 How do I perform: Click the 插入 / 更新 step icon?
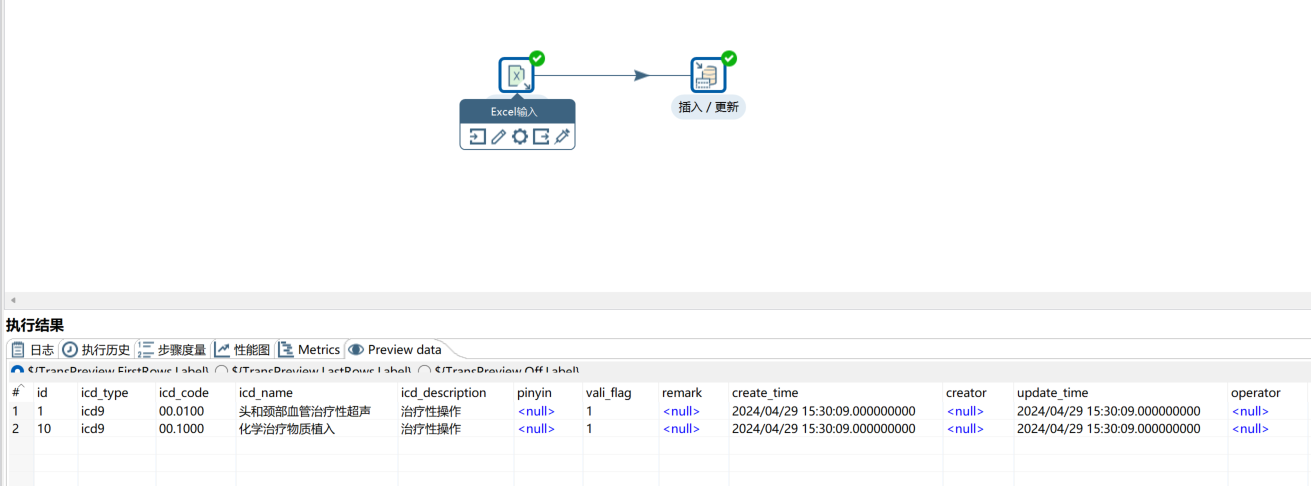coord(708,75)
